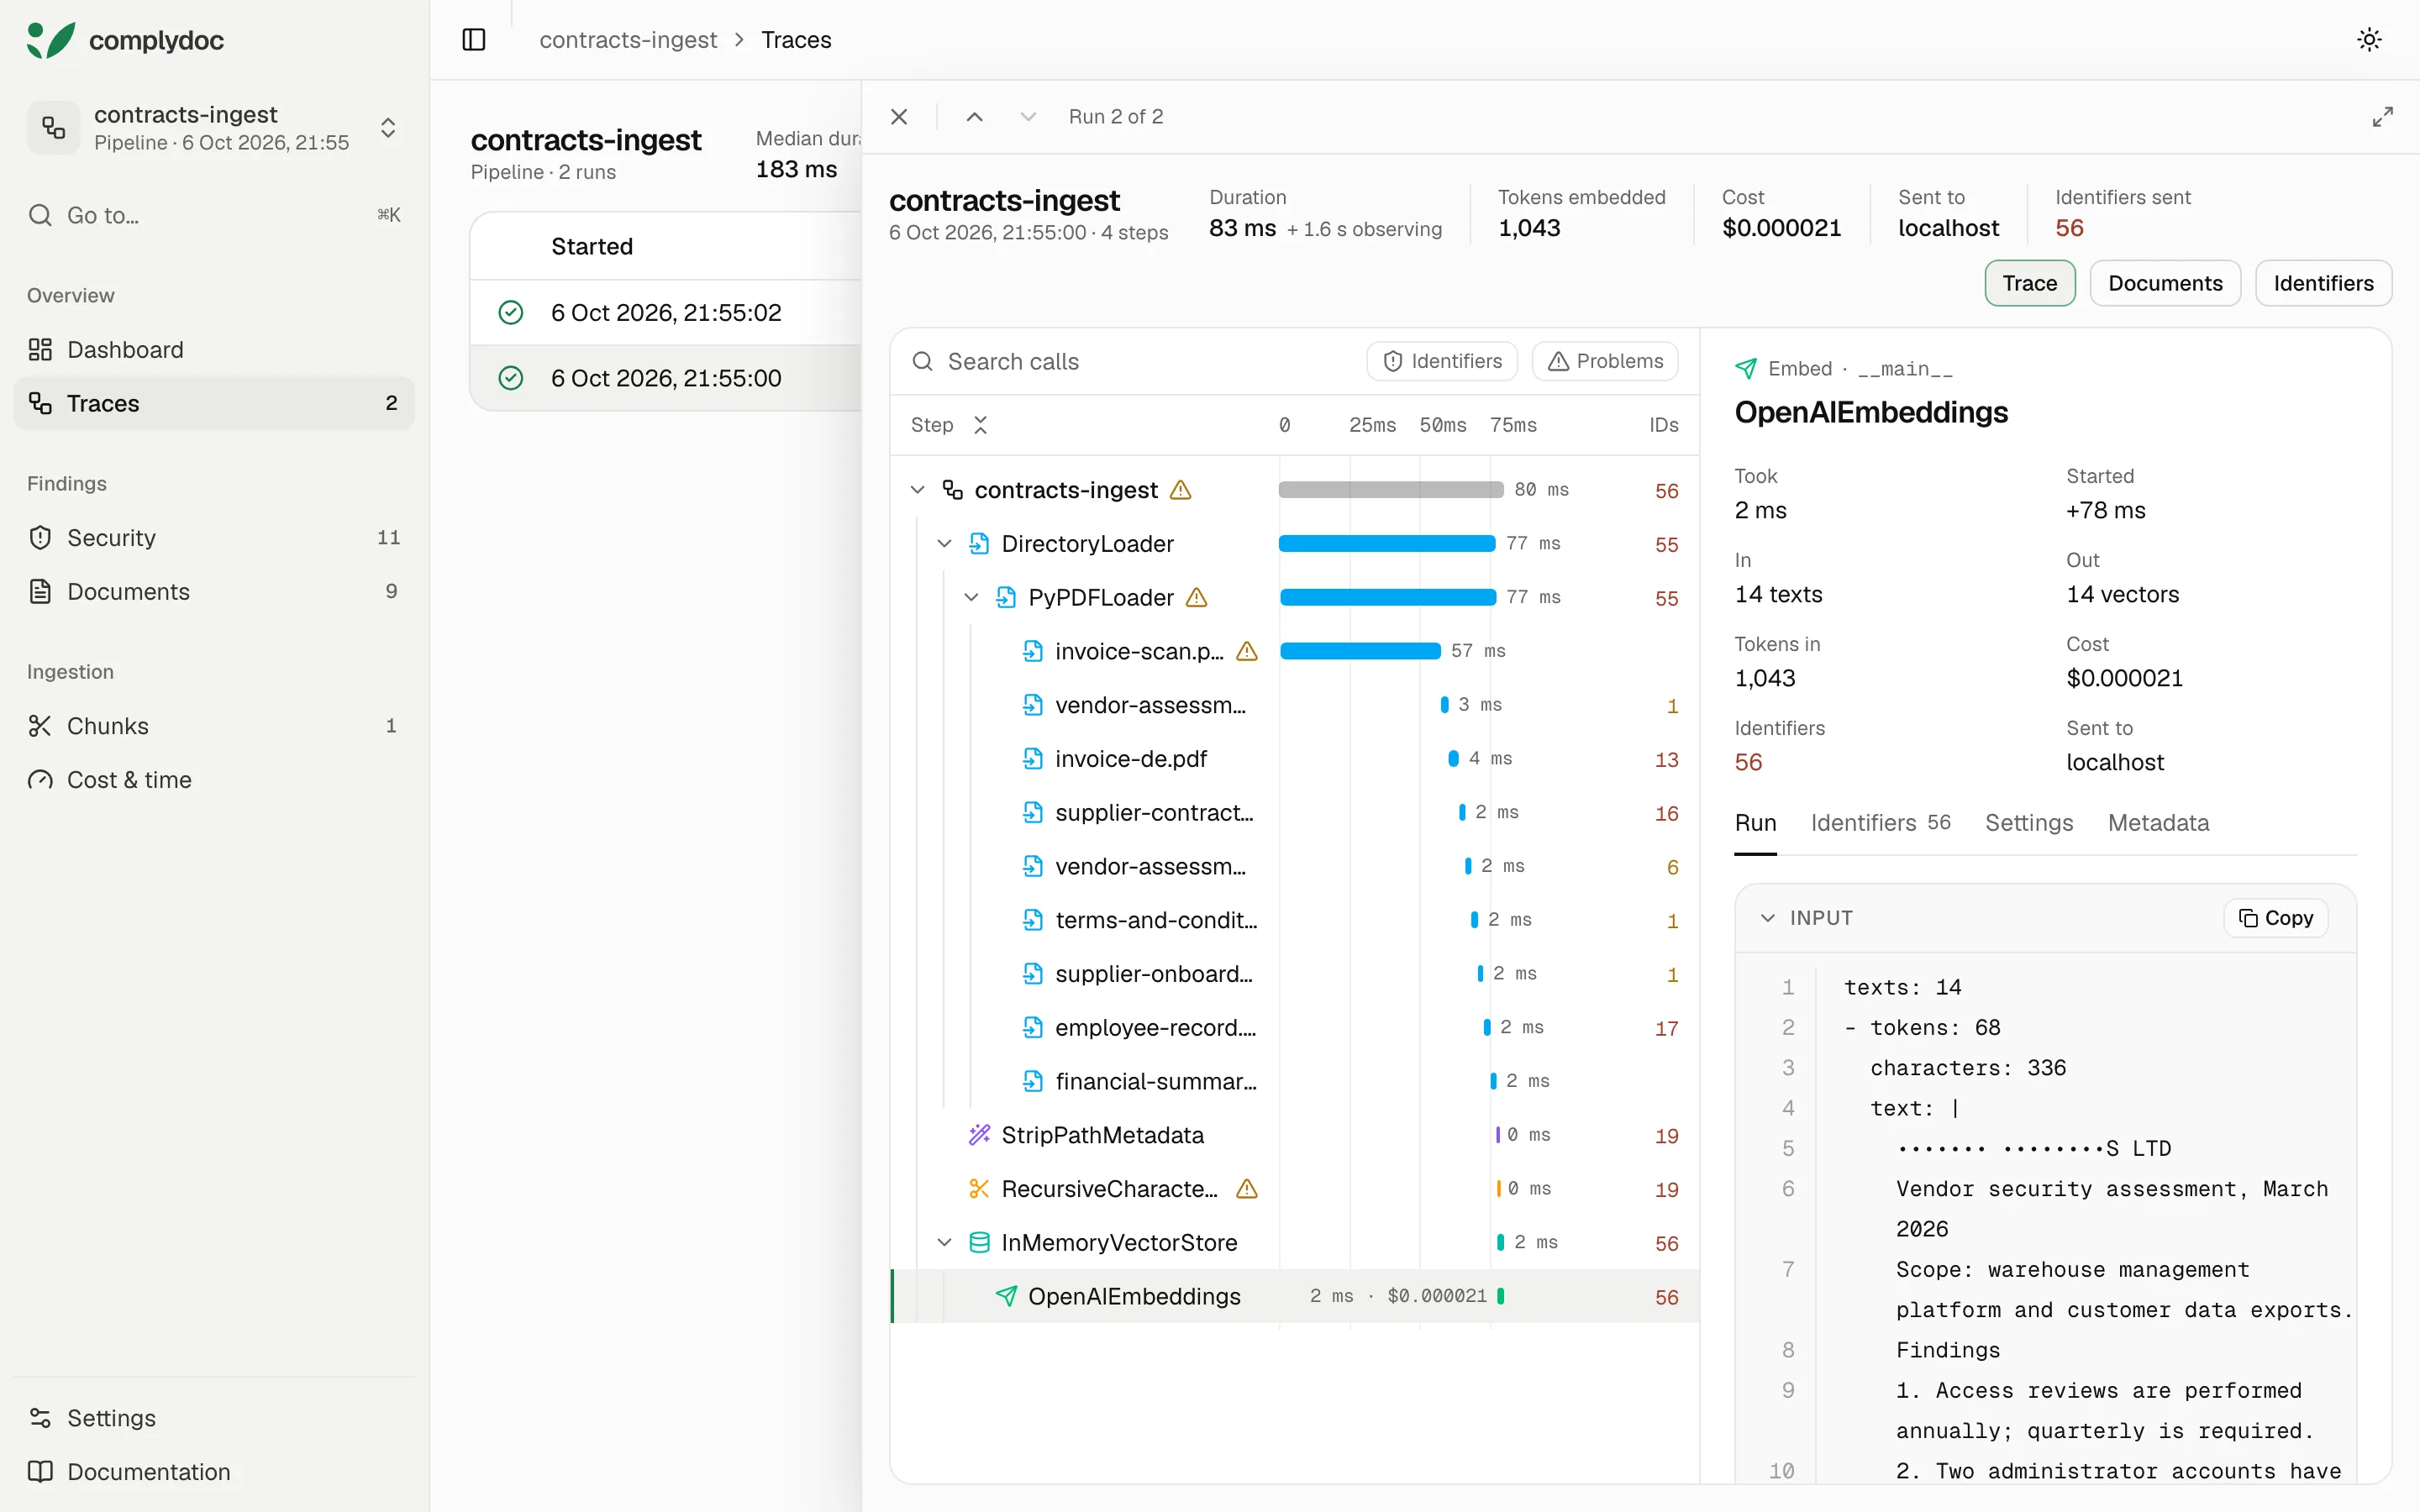Open Security findings in sidebar

pyautogui.click(x=214, y=538)
